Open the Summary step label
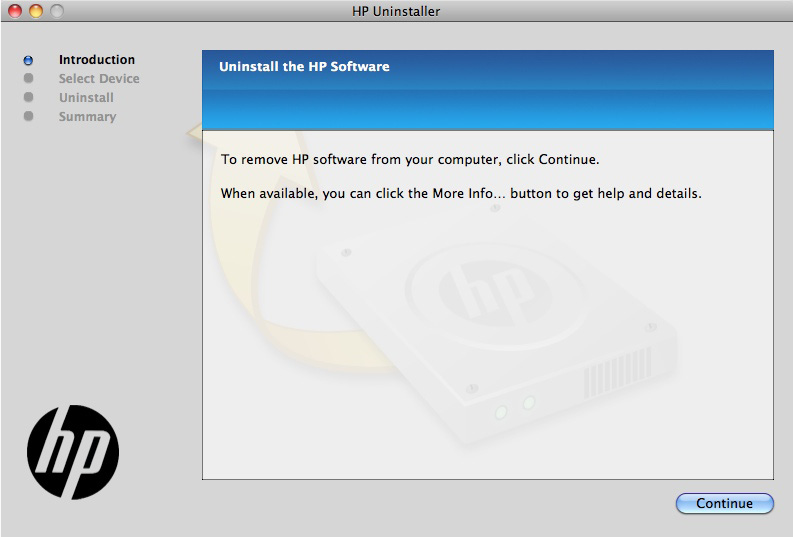Screen dimensions: 793x537 click(87, 117)
